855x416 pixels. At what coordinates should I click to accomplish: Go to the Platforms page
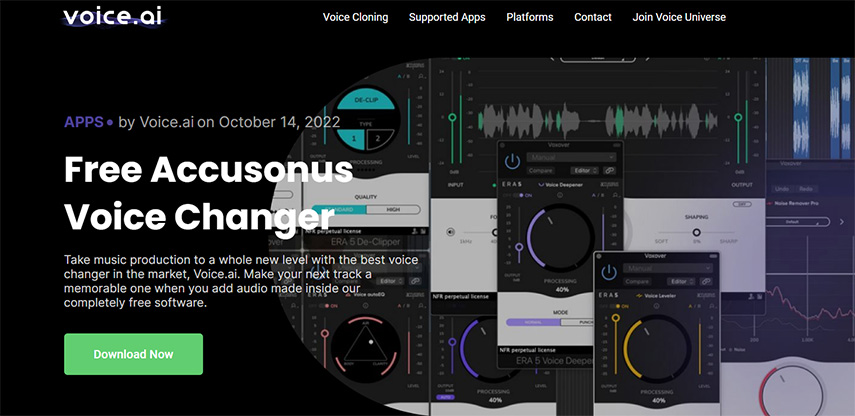[x=529, y=17]
